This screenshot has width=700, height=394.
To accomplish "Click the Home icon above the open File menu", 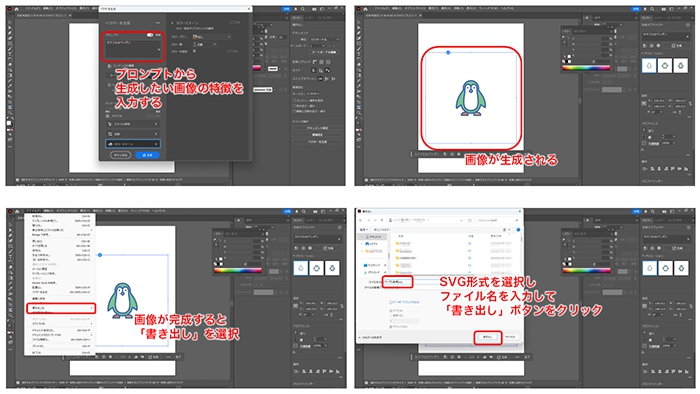I will (x=16, y=211).
